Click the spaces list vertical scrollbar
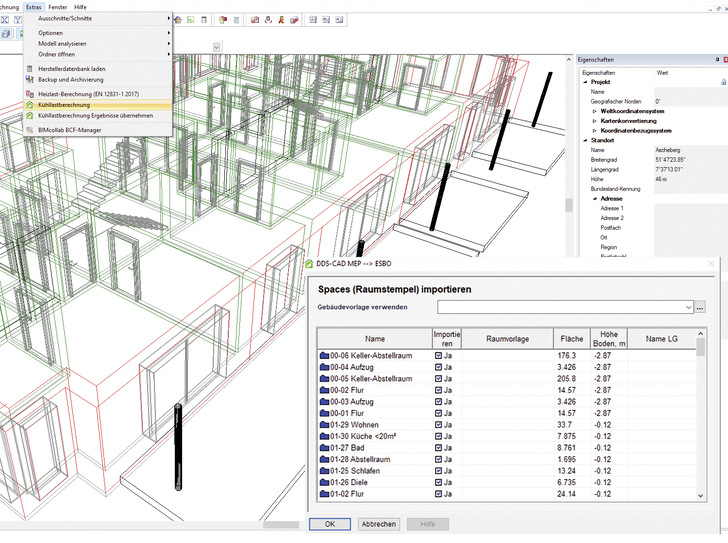Viewport: 728px width, 543px height. click(x=700, y=420)
